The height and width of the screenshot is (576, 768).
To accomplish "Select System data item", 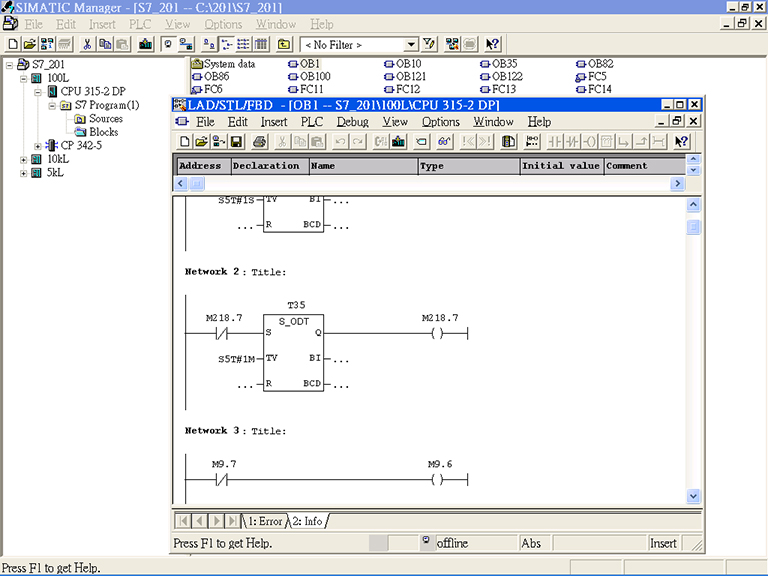I will coord(224,64).
